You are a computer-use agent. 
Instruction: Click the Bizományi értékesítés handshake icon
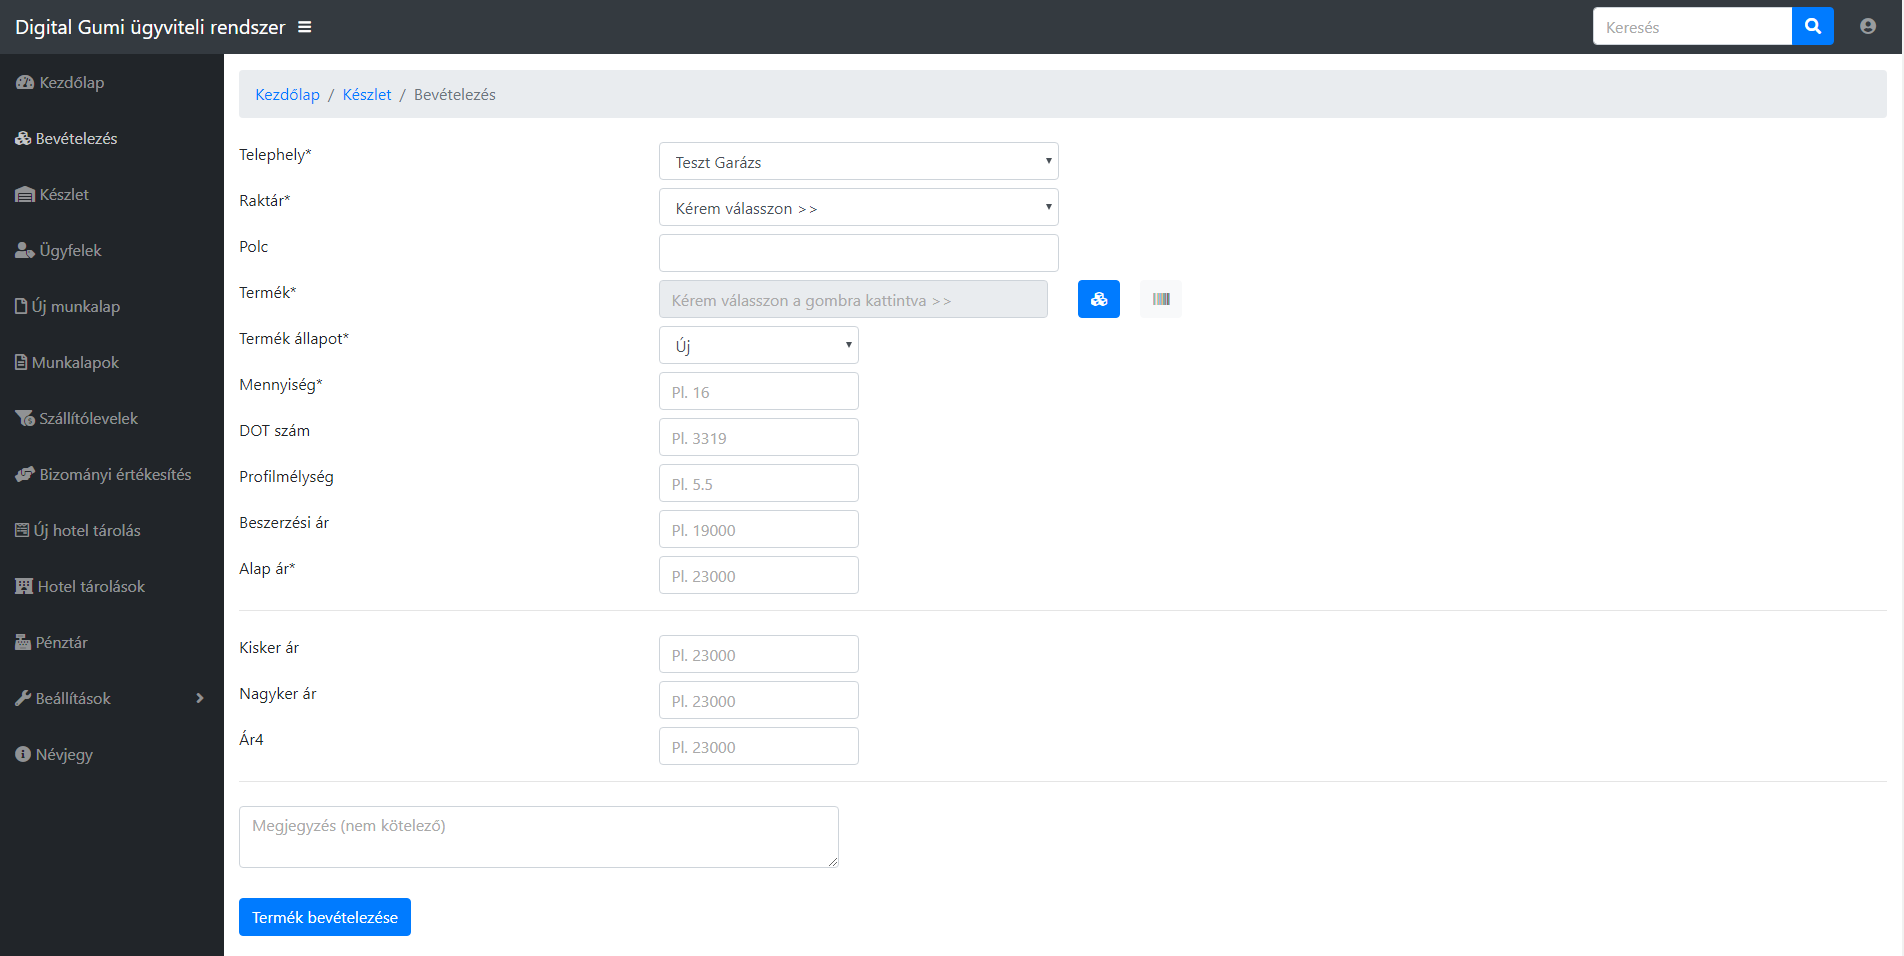coord(25,475)
